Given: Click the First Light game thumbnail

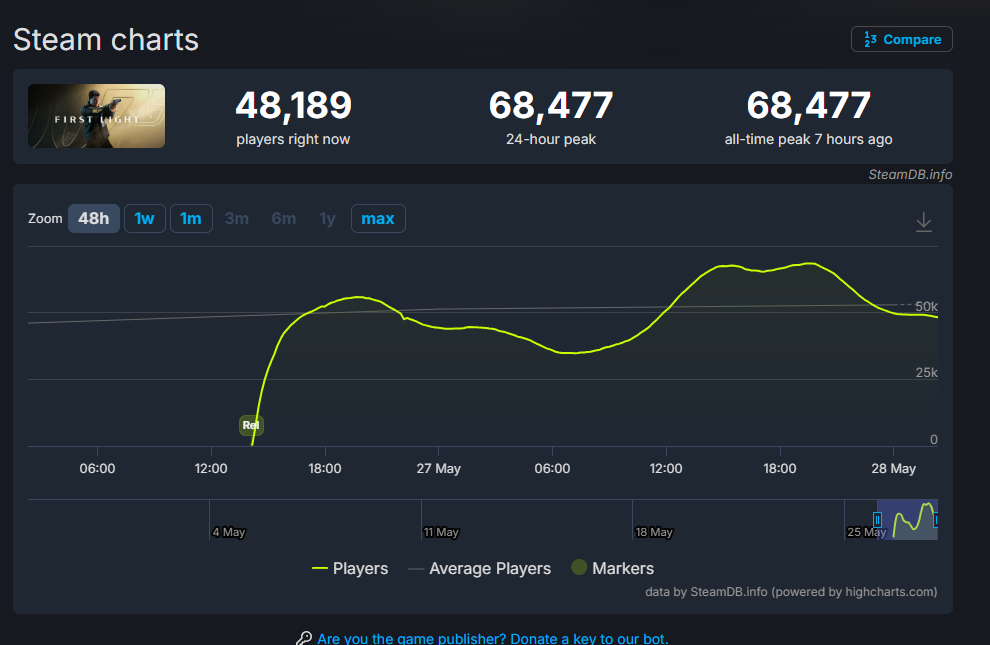Looking at the screenshot, I should point(97,116).
